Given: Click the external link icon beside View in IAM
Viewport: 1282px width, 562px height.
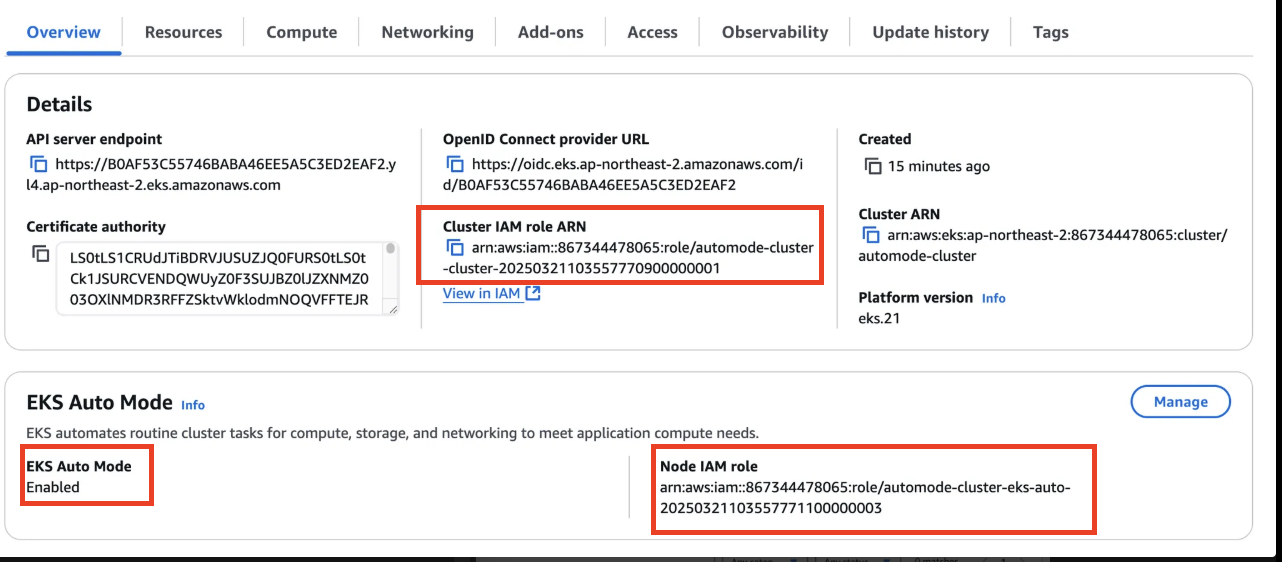Looking at the screenshot, I should click(533, 294).
